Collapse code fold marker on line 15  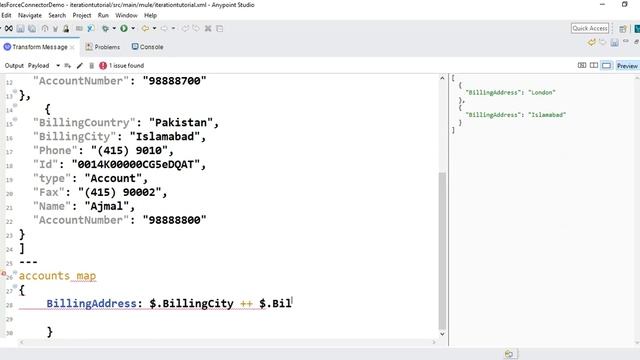tap(15, 119)
